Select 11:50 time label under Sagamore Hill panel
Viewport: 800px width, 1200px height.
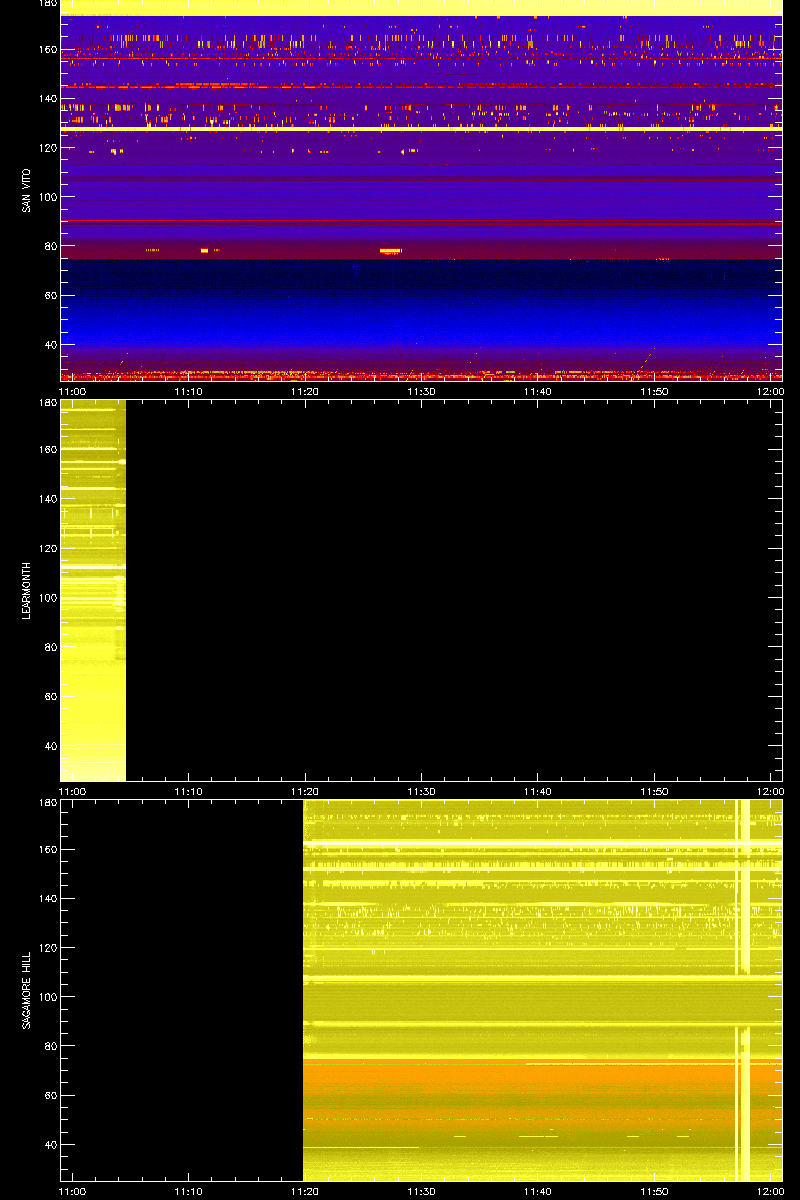coord(655,1191)
